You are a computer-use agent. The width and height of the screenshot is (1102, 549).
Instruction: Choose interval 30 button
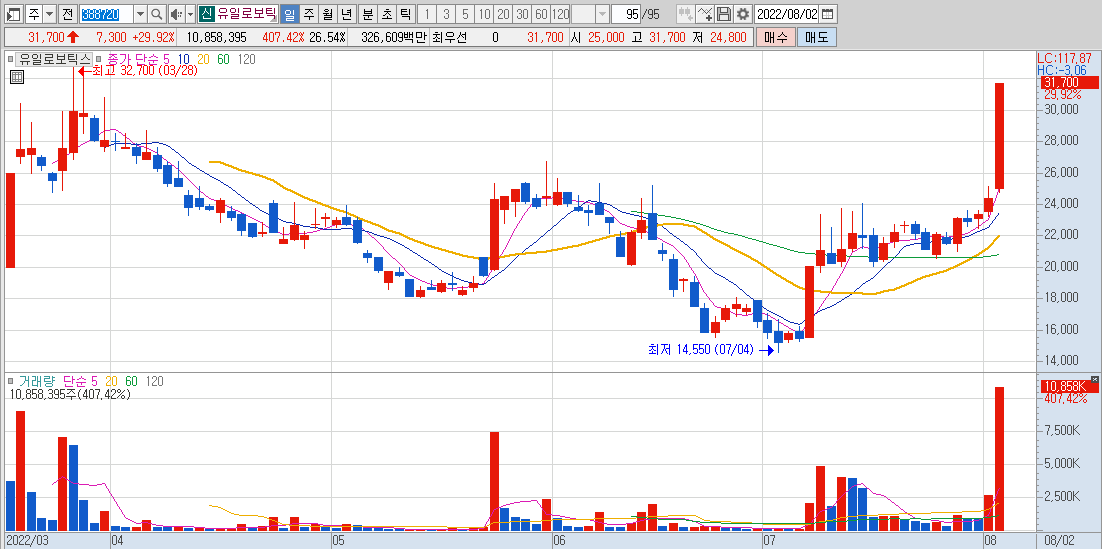pos(521,14)
